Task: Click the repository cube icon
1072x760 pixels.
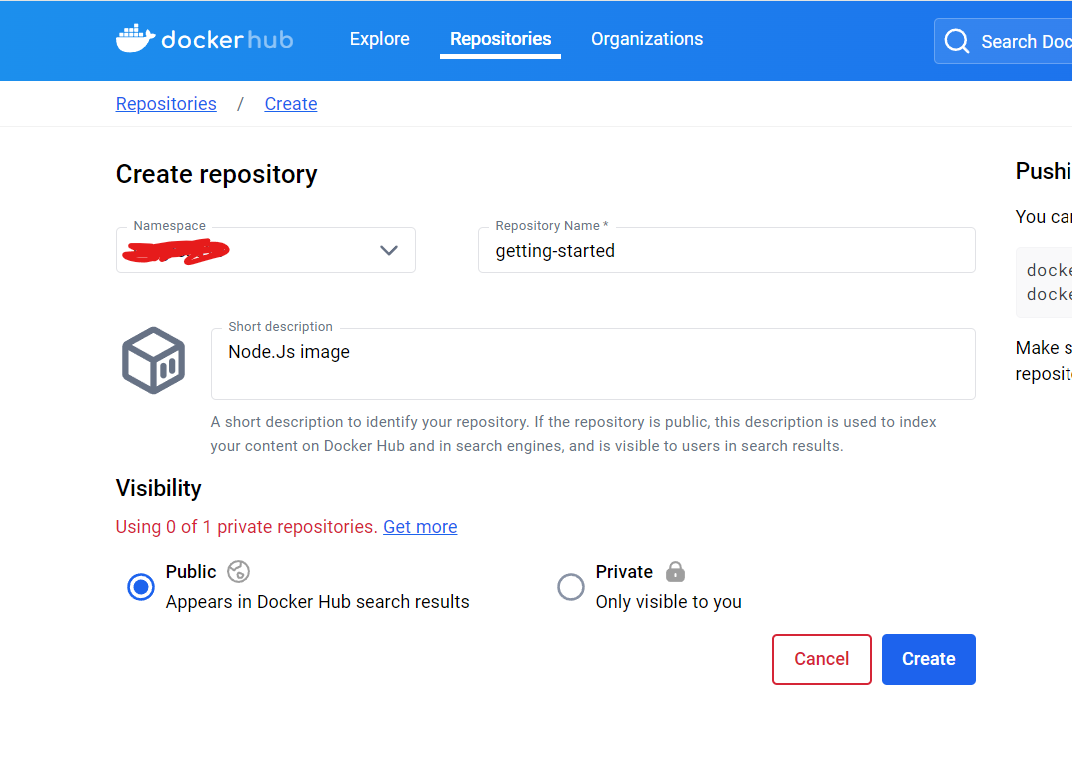Action: [154, 360]
